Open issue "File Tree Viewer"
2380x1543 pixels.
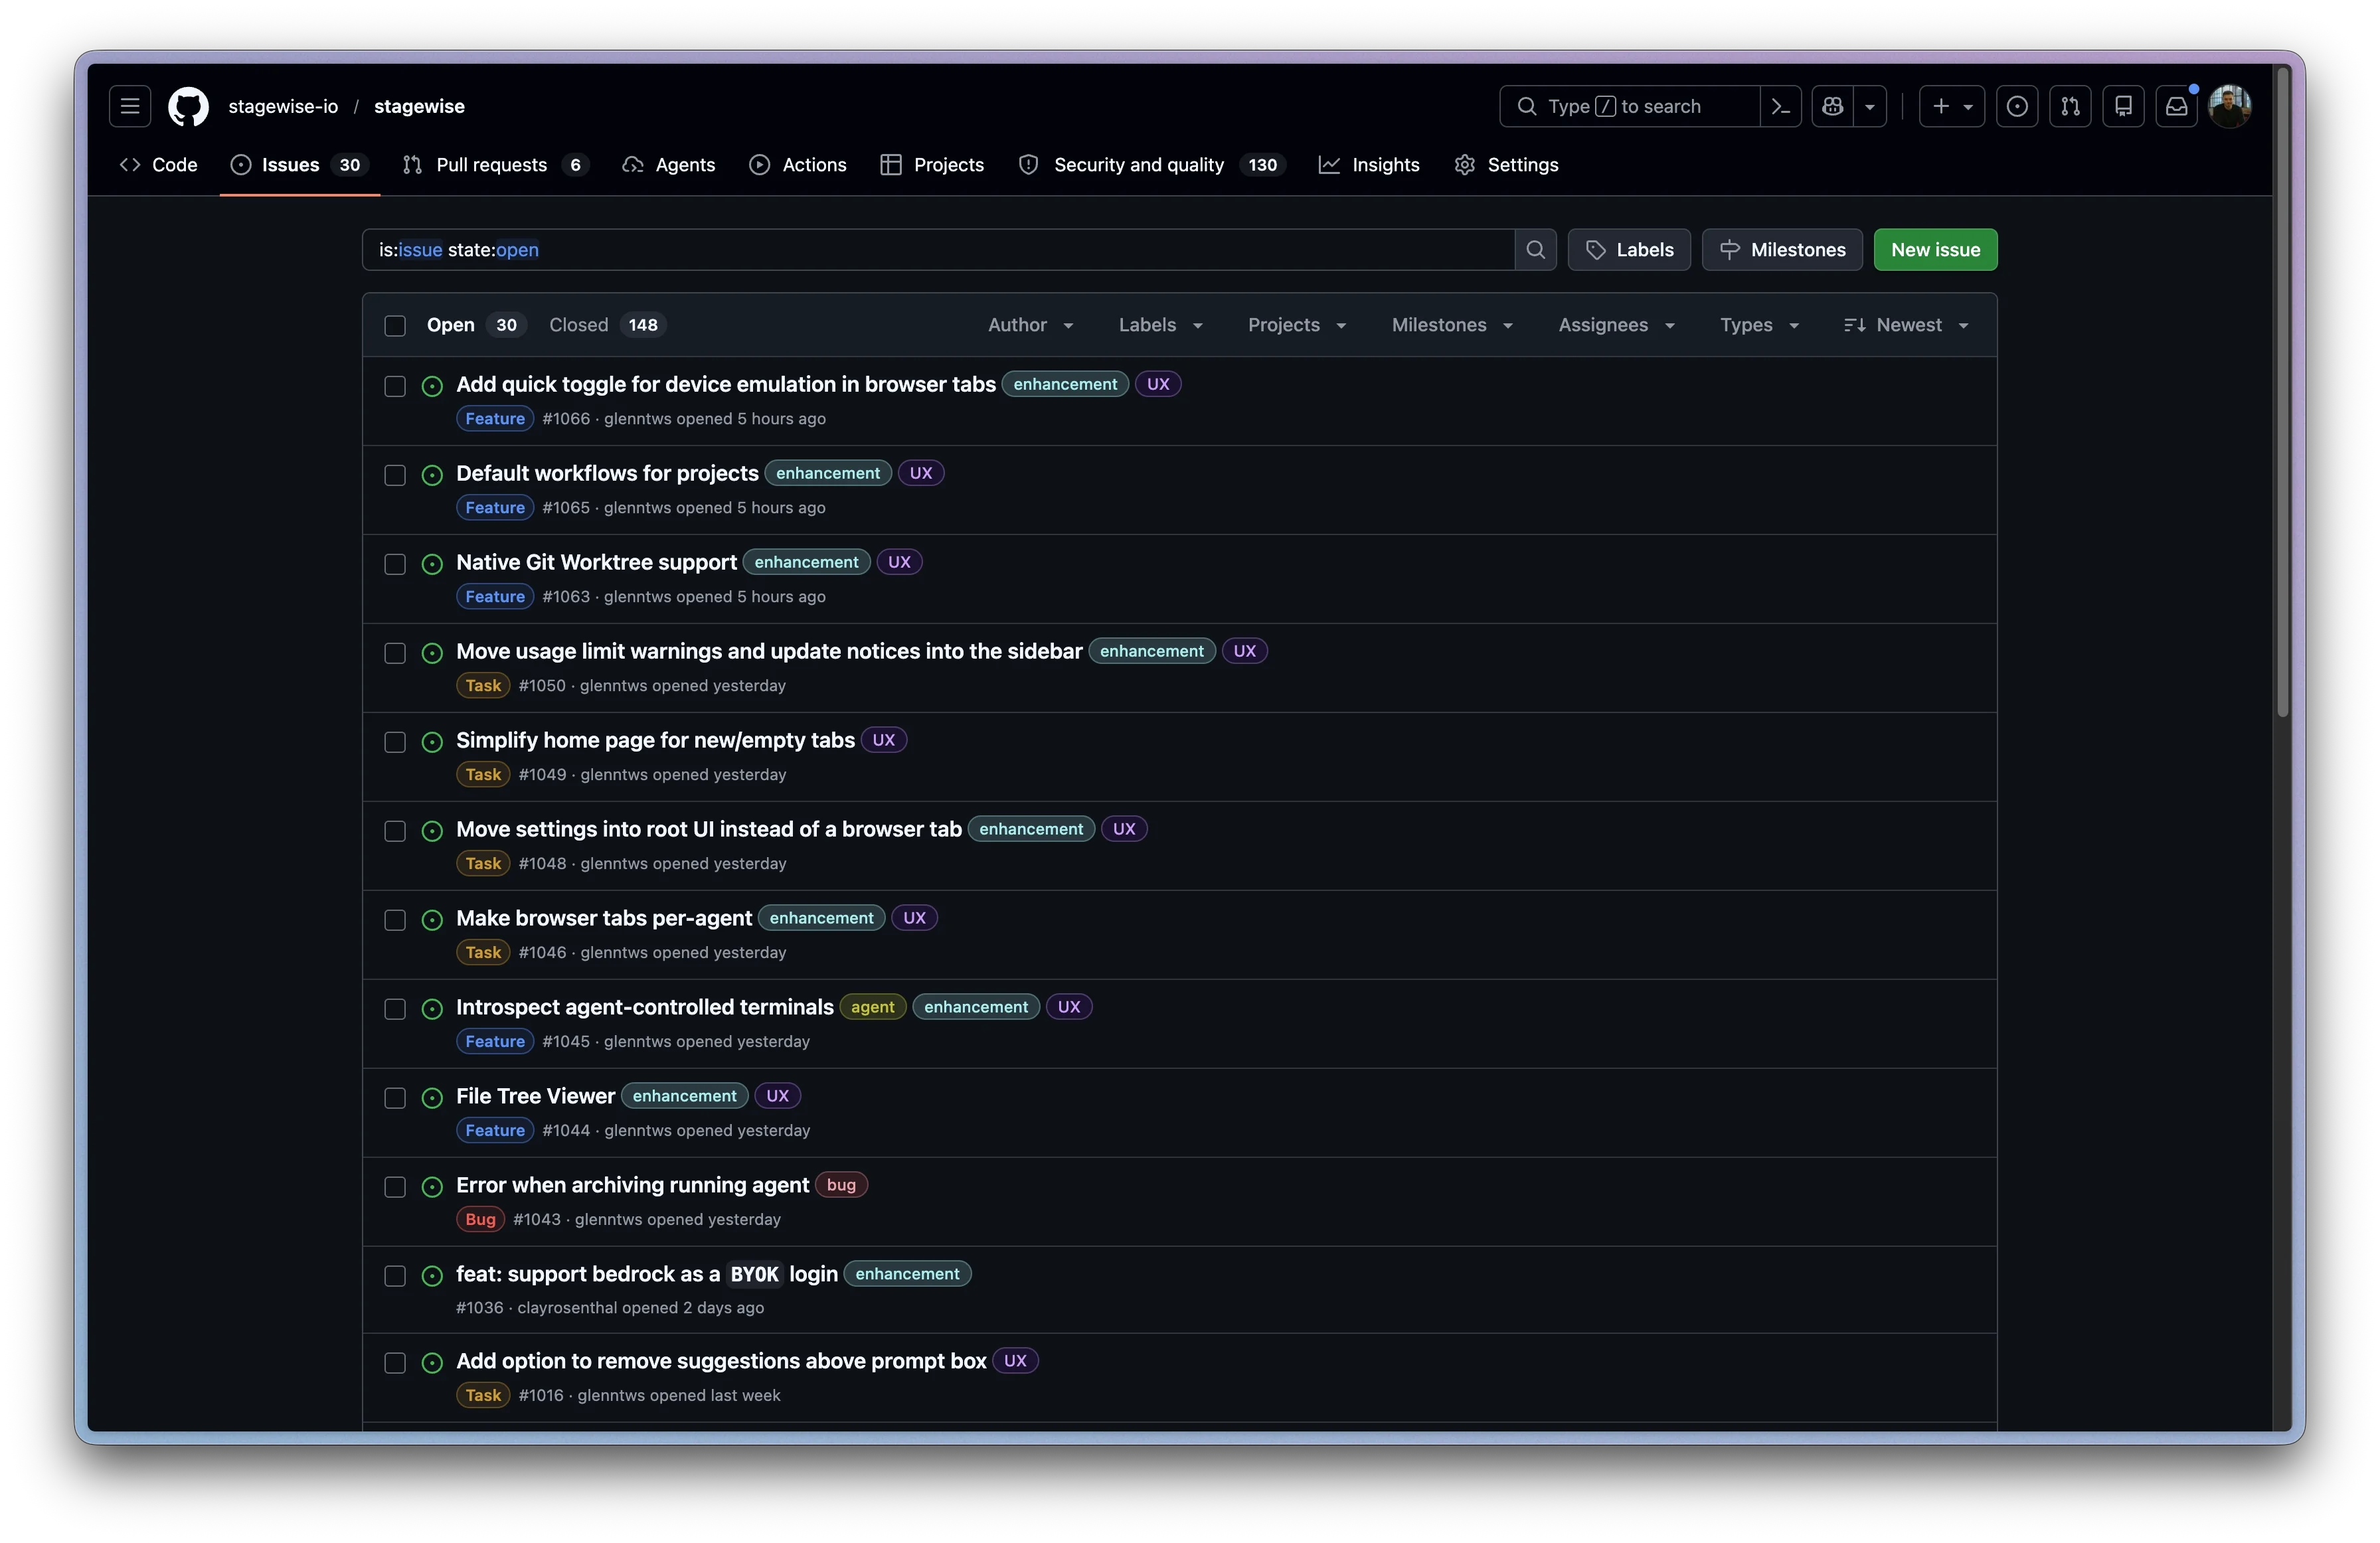click(535, 1096)
